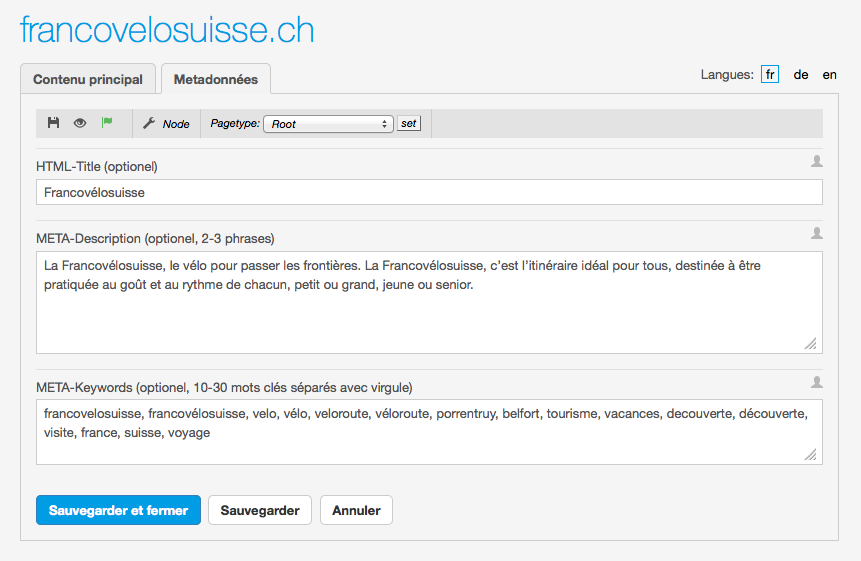Viewport: 861px width, 561px height.
Task: Grab the META-Description textarea resize handle
Action: pos(810,343)
